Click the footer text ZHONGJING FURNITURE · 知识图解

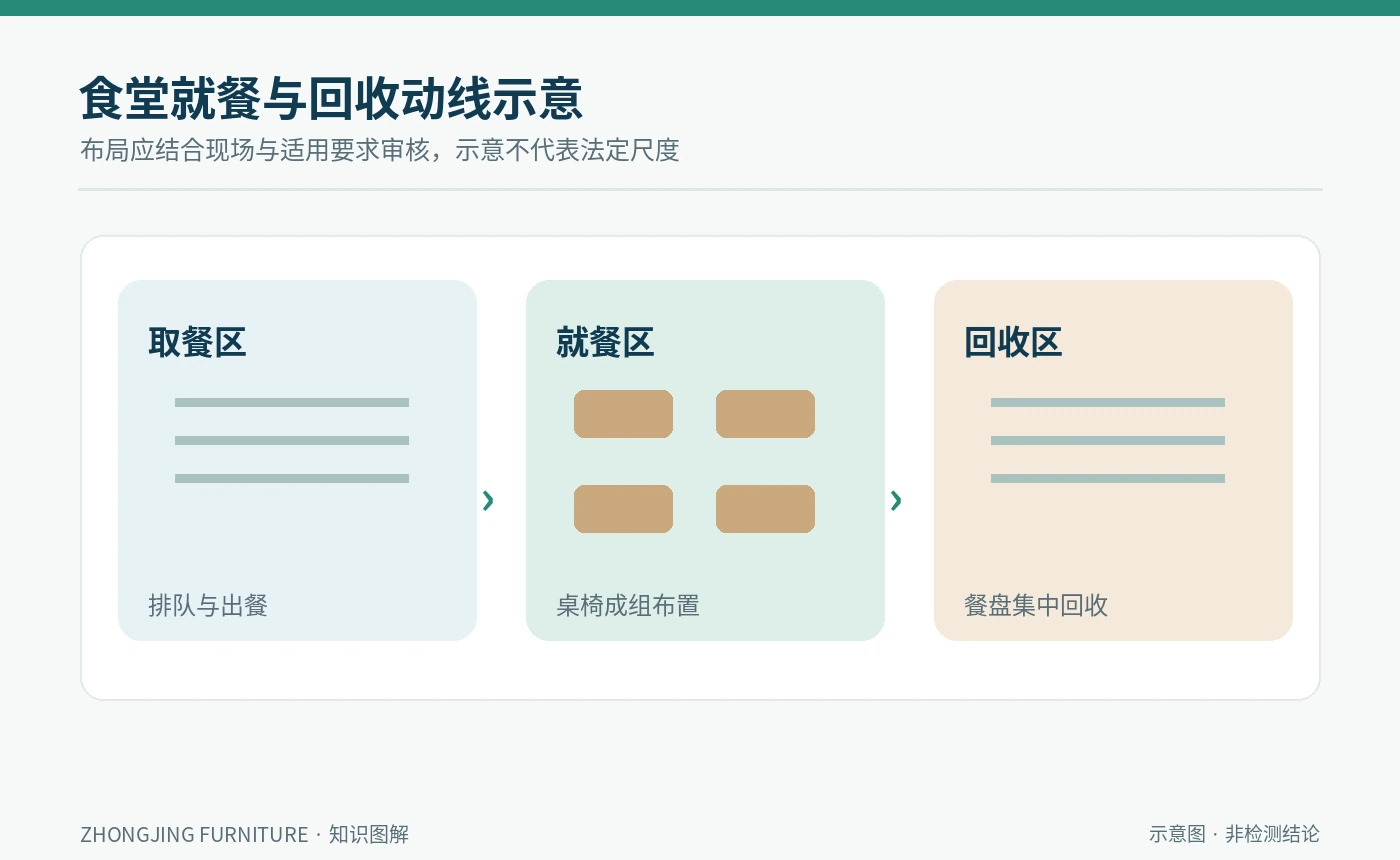pos(245,834)
